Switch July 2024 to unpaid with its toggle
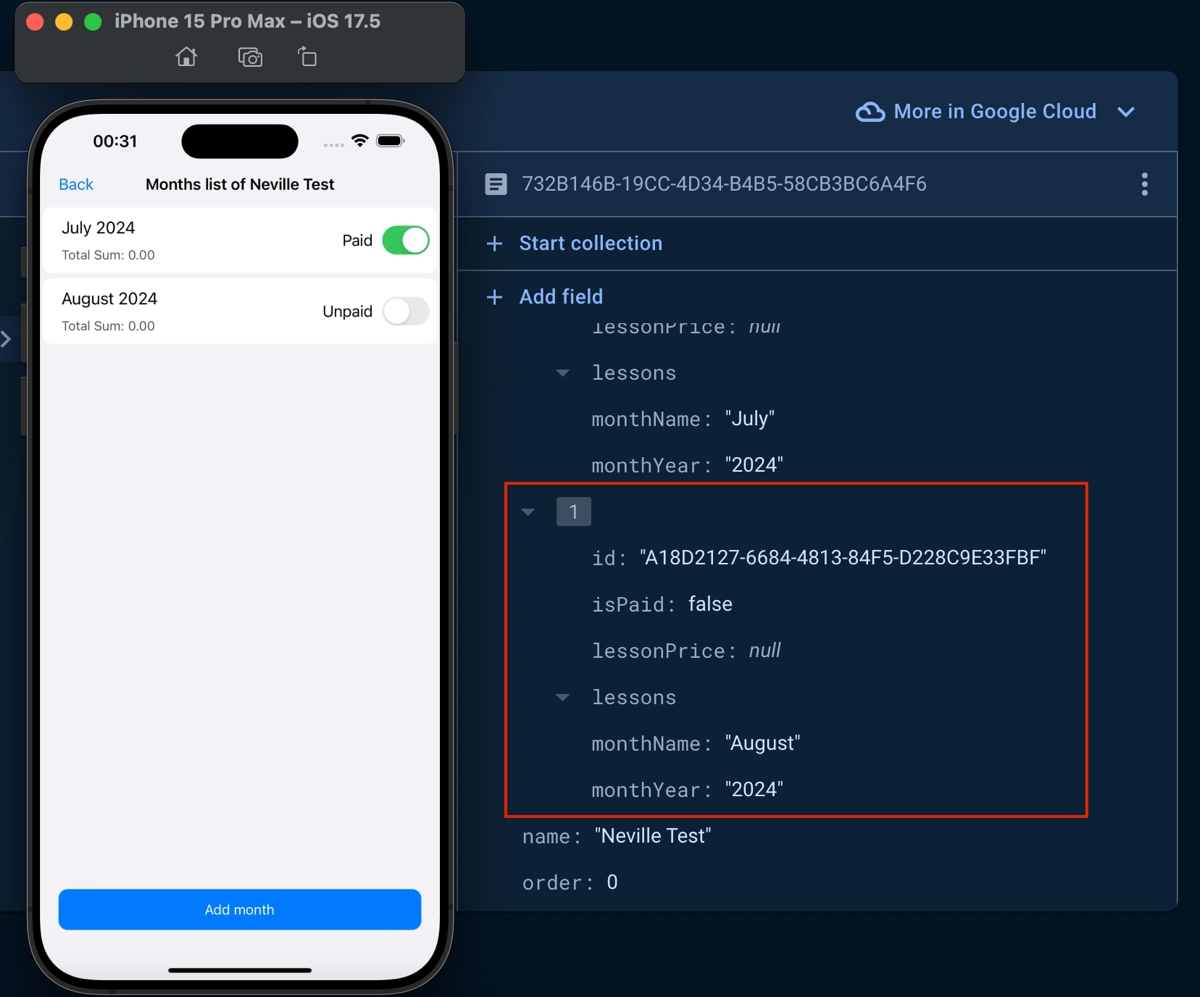Viewport: 1200px width, 997px height. [x=405, y=240]
